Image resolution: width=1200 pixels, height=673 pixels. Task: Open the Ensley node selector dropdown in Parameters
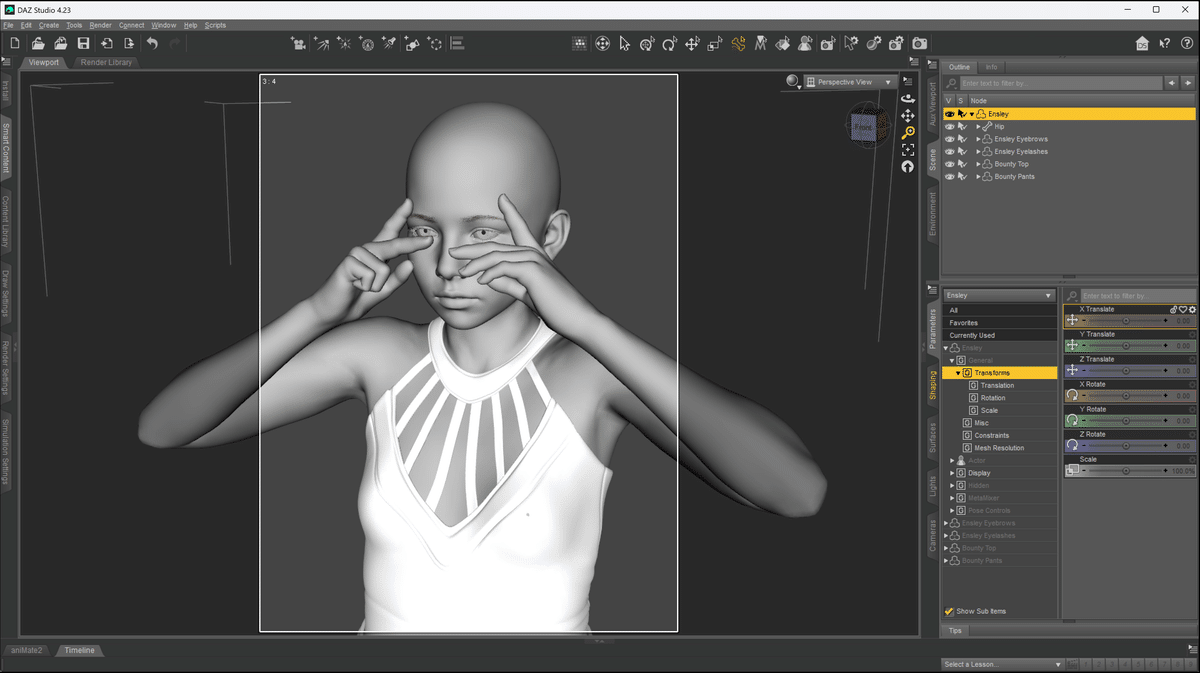click(1000, 296)
